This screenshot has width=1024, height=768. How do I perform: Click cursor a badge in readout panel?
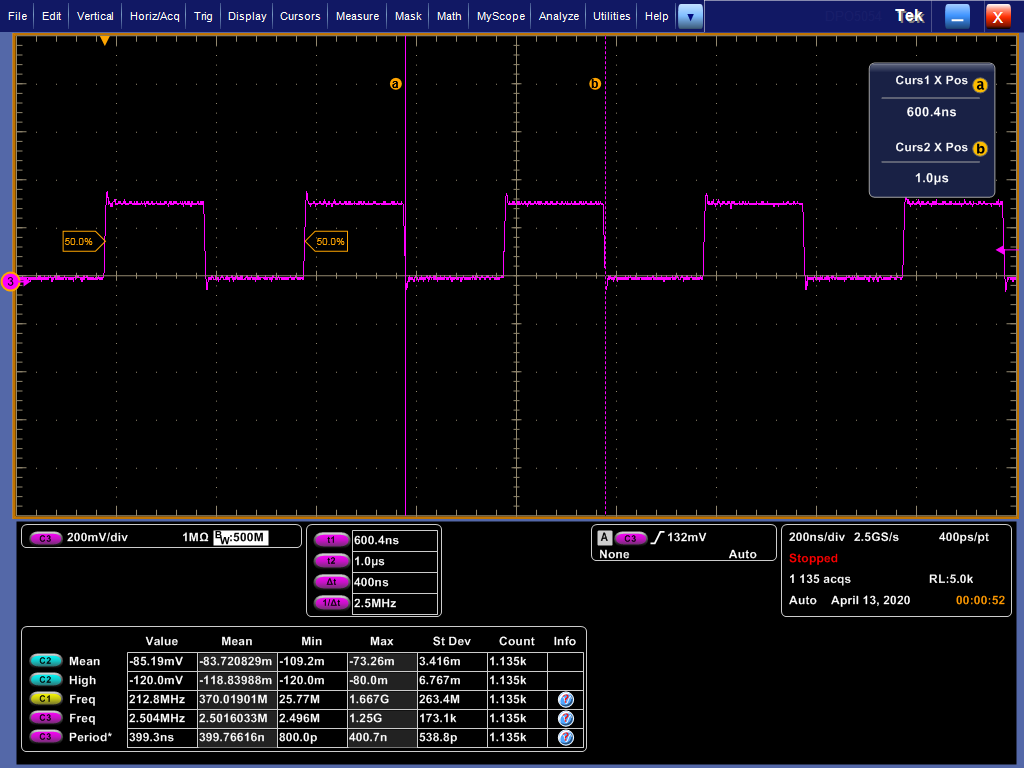pyautogui.click(x=980, y=85)
